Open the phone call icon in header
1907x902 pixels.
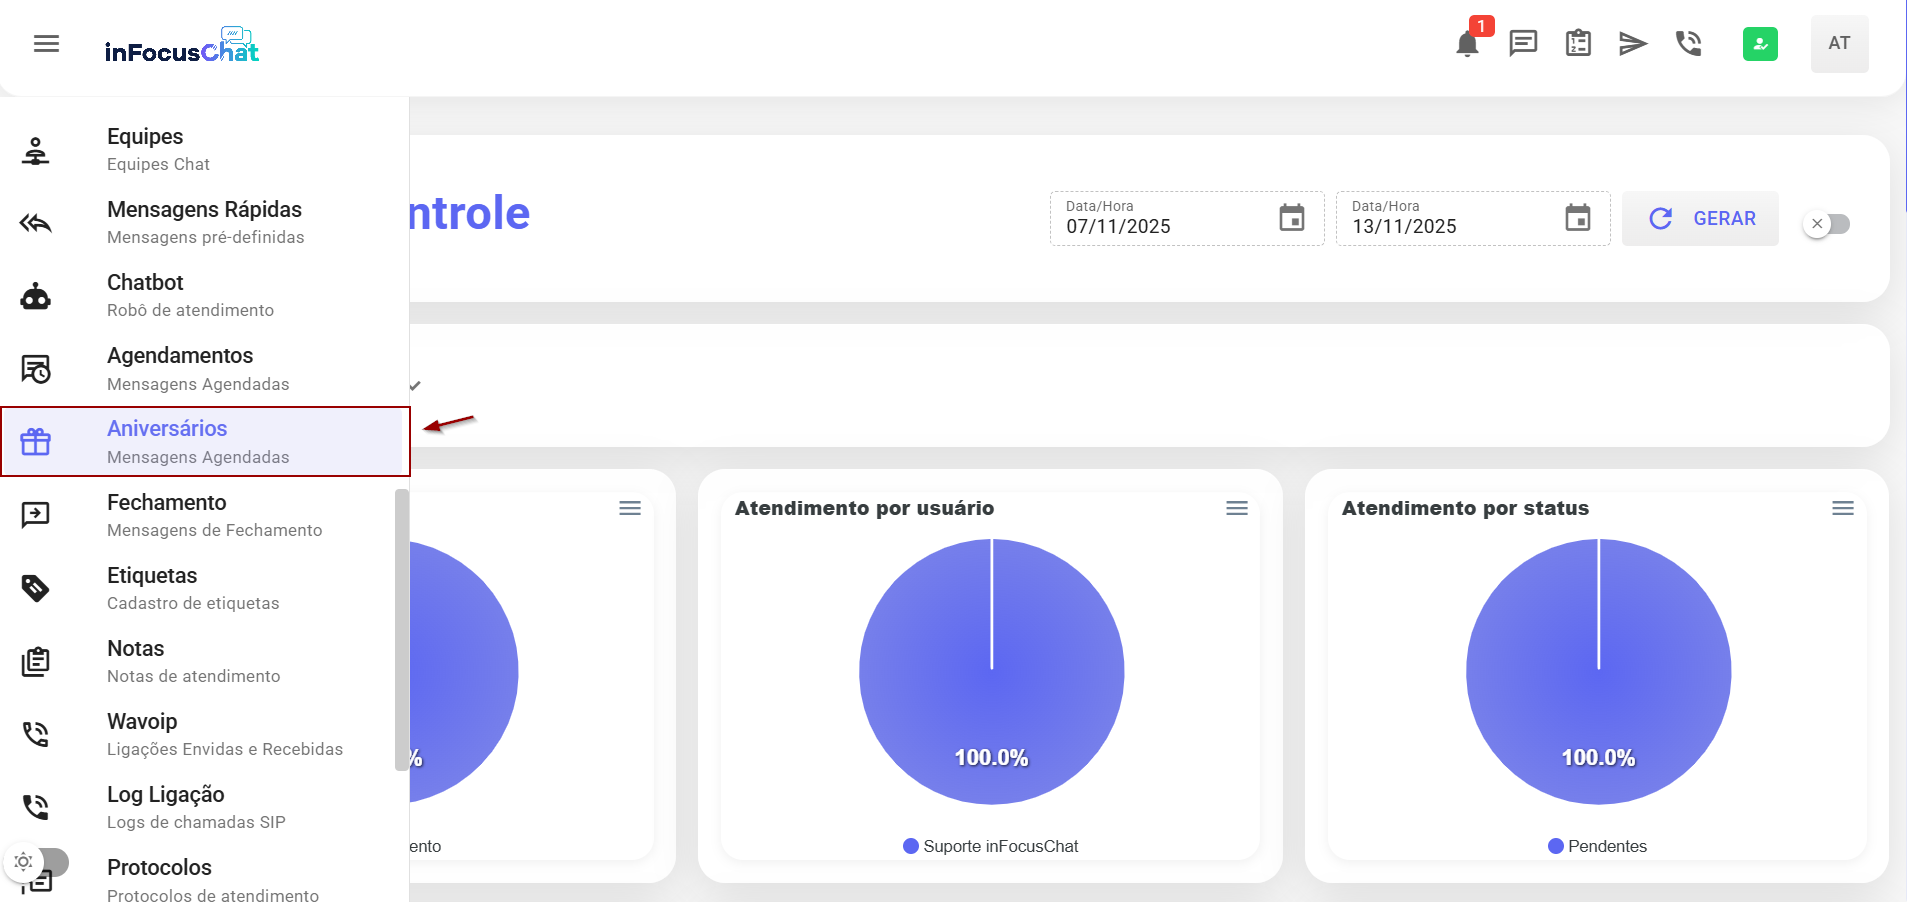tap(1688, 43)
